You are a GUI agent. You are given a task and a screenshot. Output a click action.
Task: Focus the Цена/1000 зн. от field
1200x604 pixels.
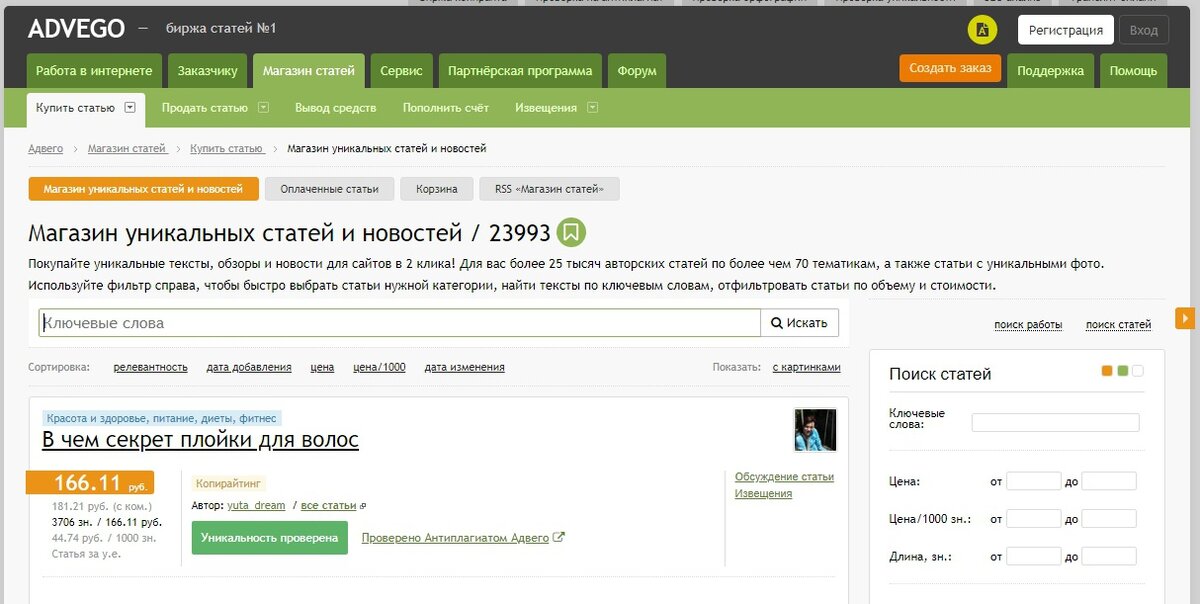(x=1033, y=519)
